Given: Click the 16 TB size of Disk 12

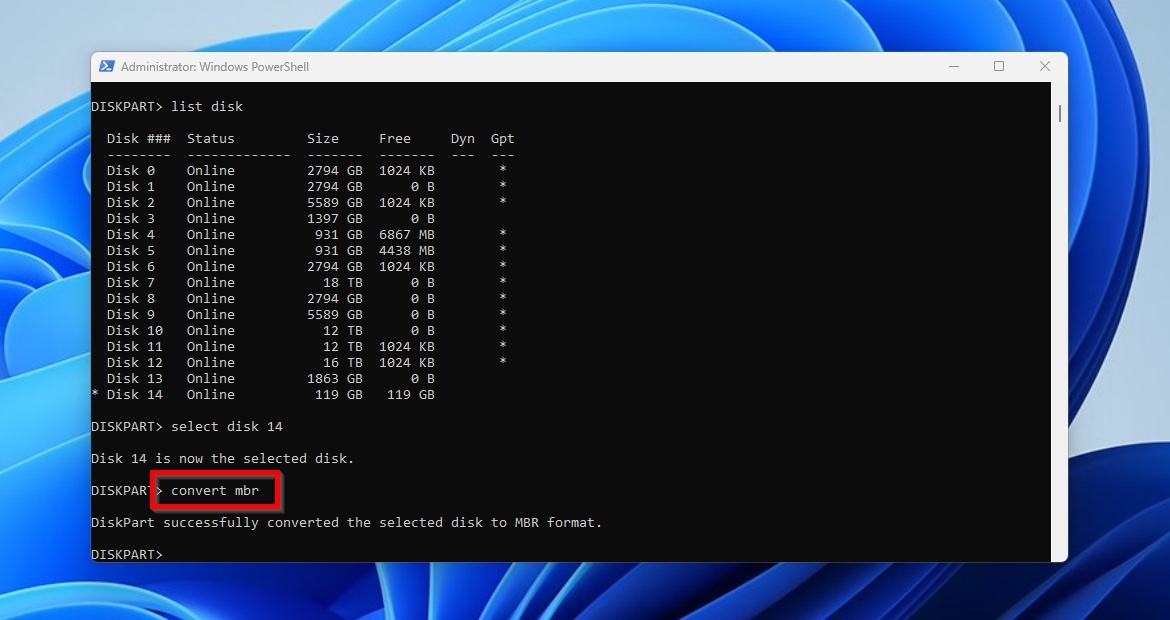Looking at the screenshot, I should point(342,363).
